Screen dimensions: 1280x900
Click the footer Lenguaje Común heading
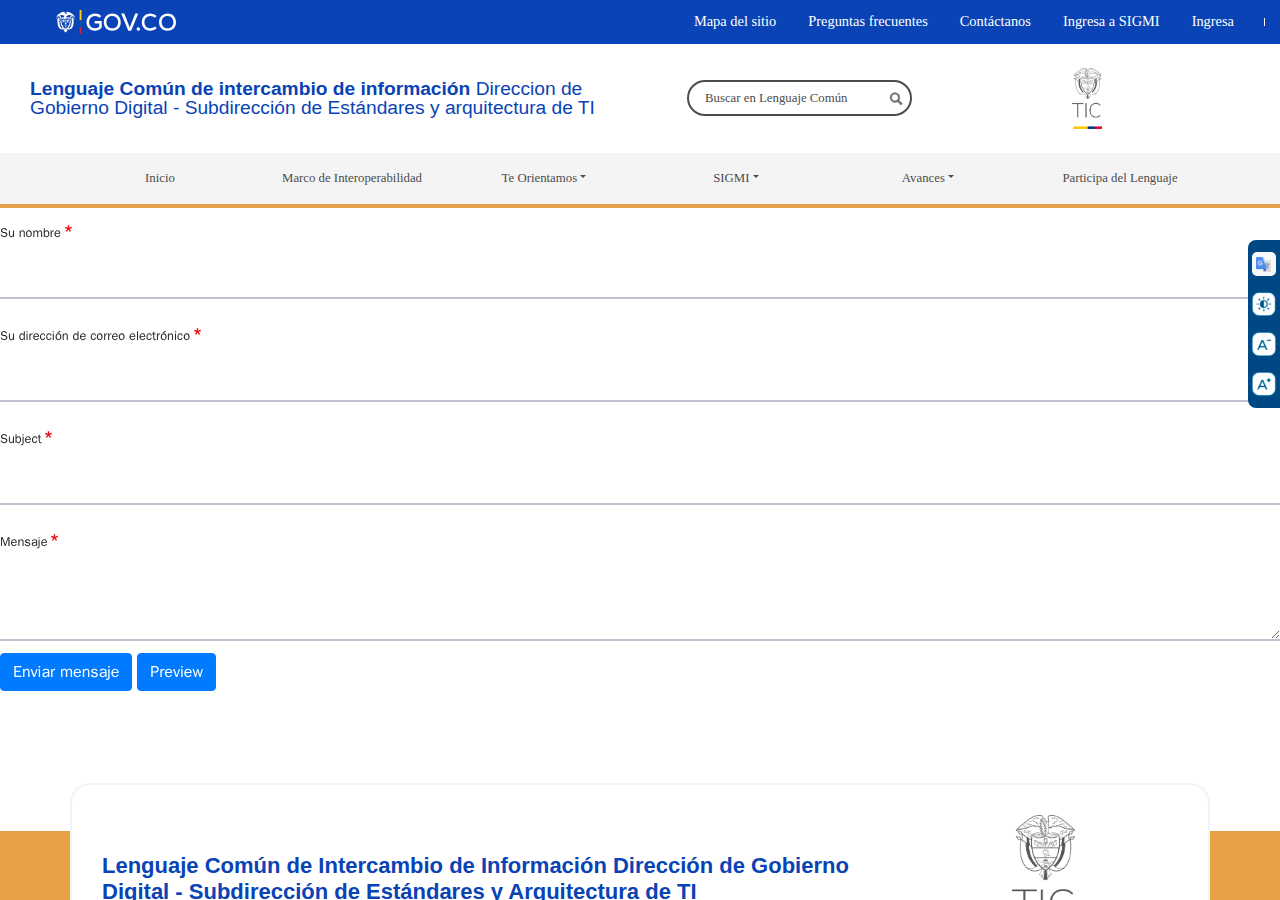tap(475, 878)
